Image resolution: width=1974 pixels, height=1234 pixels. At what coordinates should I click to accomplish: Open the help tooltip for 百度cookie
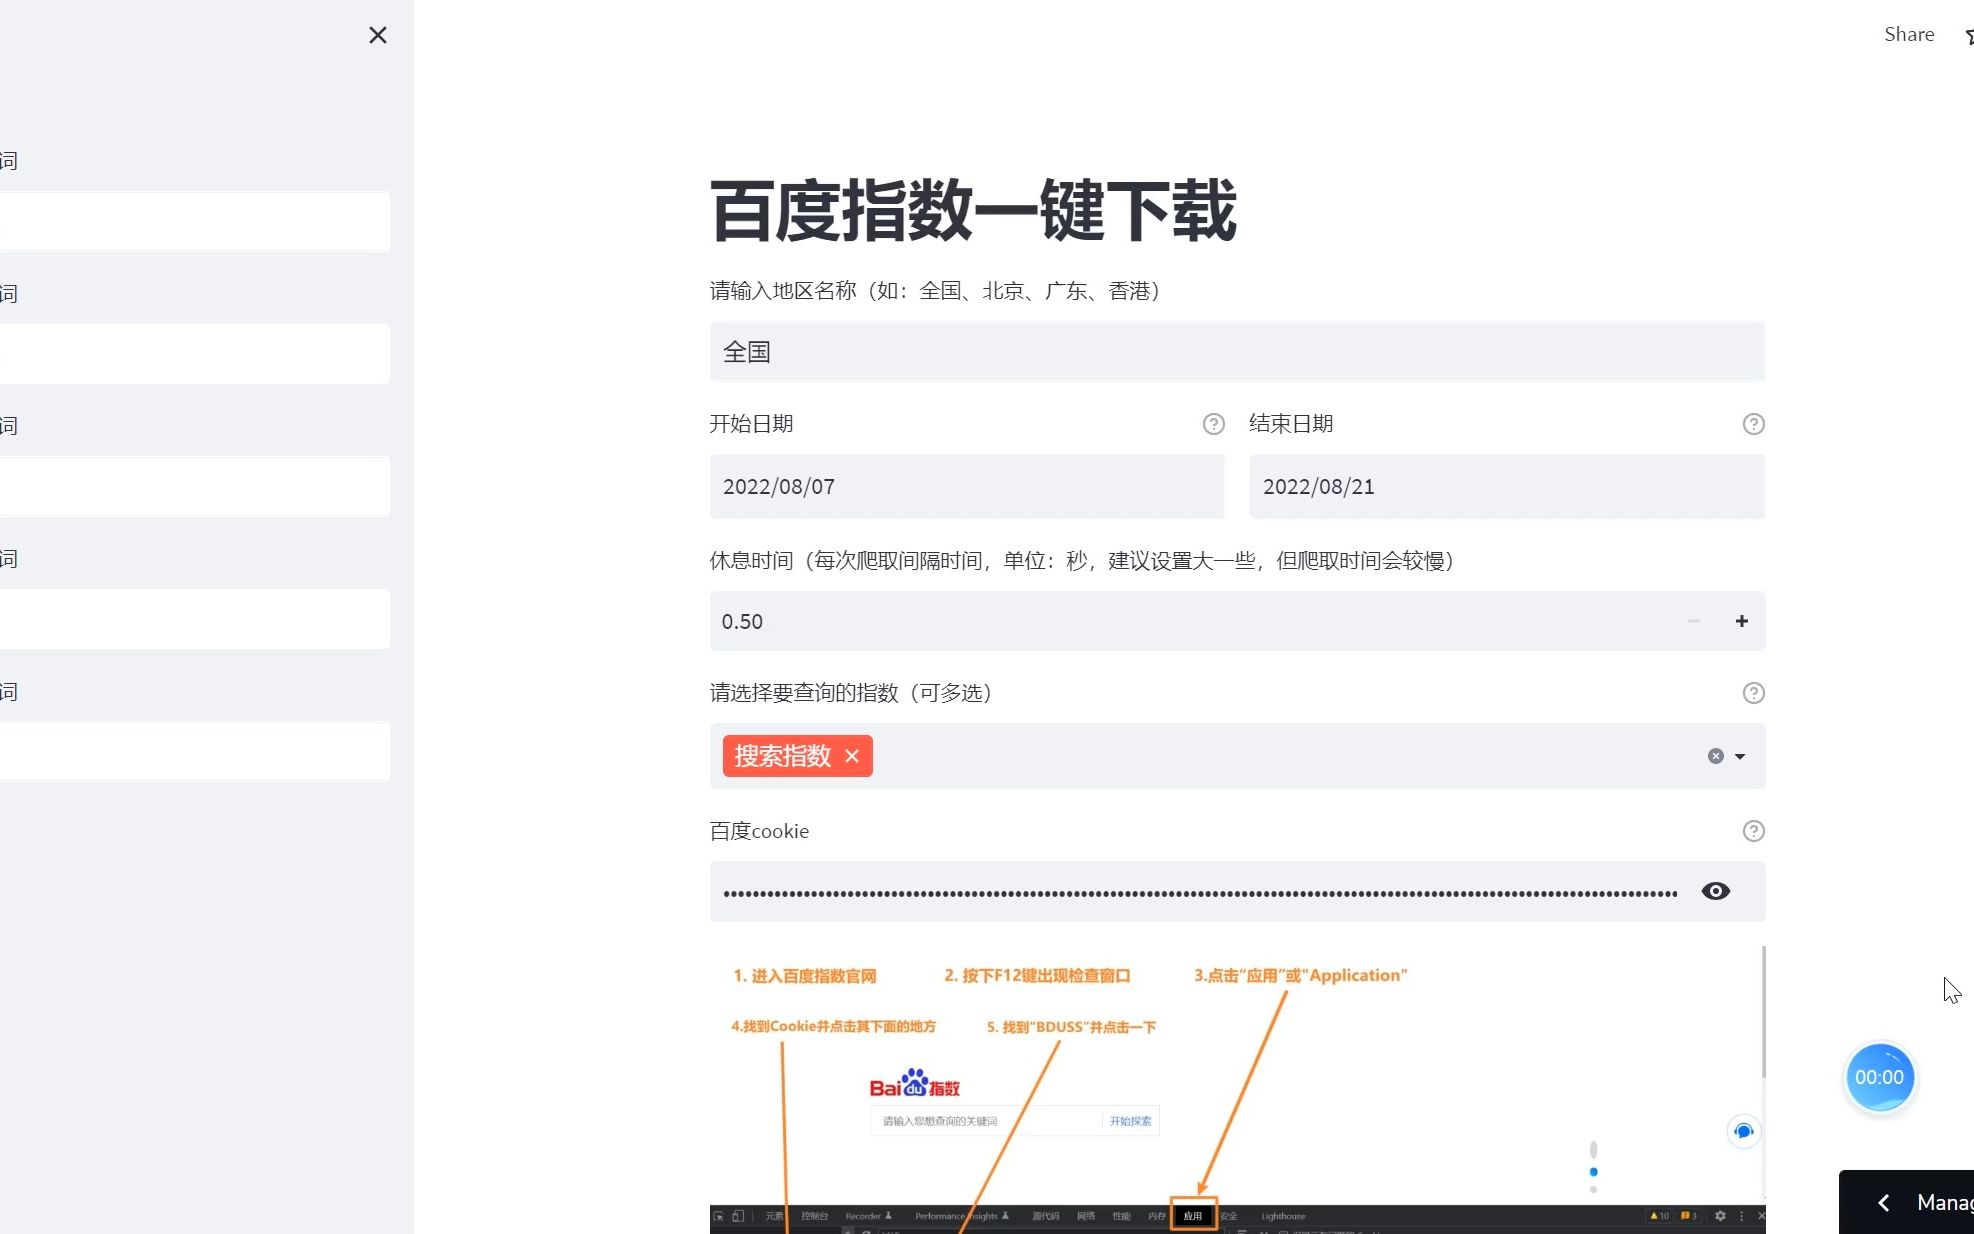[x=1753, y=831]
